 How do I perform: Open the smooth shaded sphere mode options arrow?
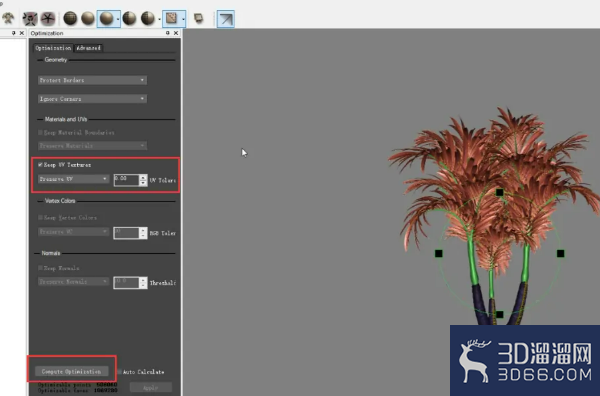tap(118, 19)
